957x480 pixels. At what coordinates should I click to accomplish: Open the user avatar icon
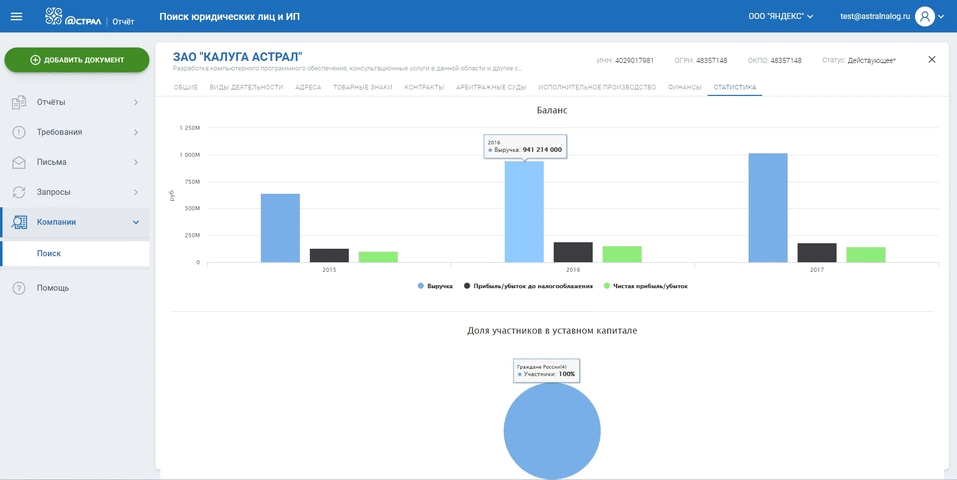point(925,16)
